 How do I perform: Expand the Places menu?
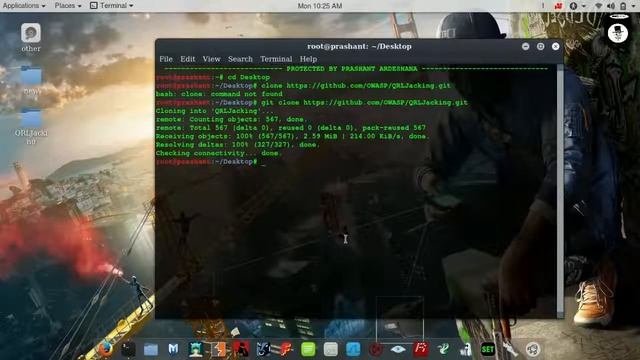(68, 6)
